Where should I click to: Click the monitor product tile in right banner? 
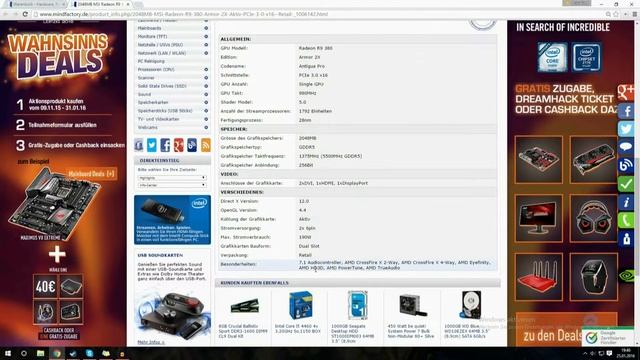[539, 218]
